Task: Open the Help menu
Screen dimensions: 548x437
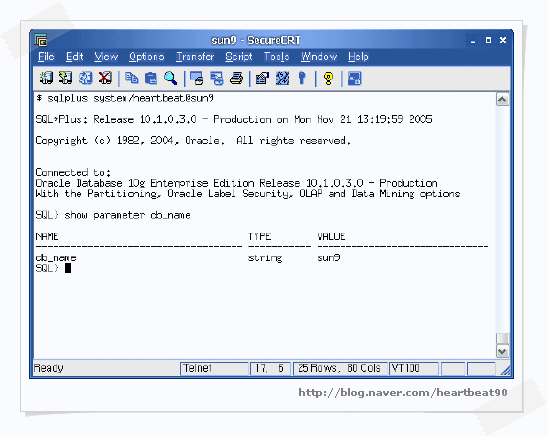Action: coord(358,57)
